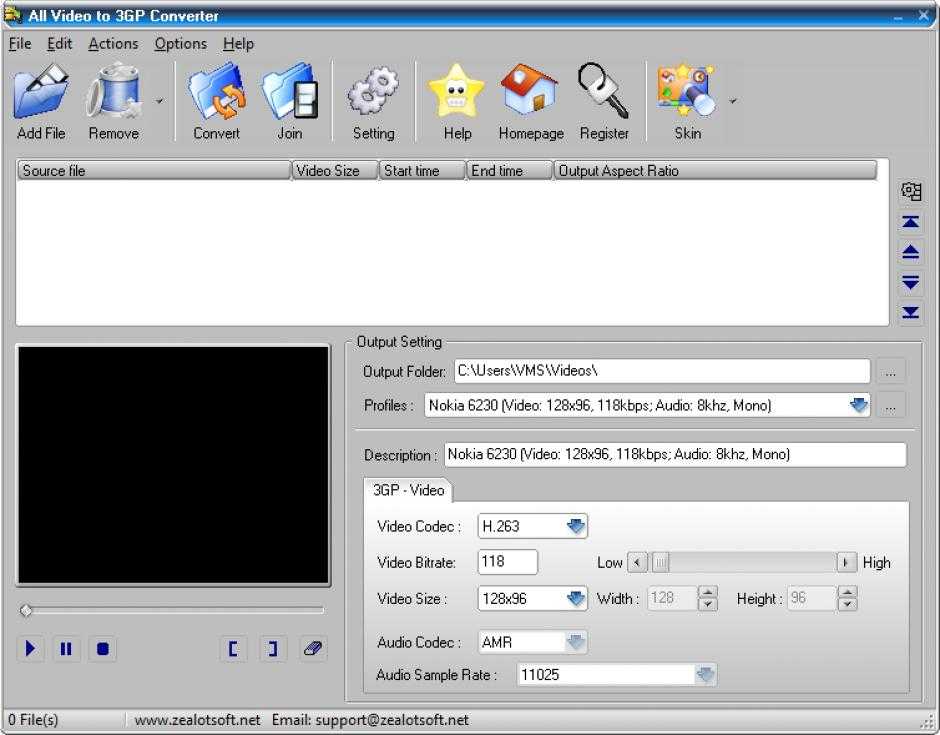Screen dimensions: 940x735
Task: Expand the Skin dropdown arrow
Action: click(x=733, y=101)
